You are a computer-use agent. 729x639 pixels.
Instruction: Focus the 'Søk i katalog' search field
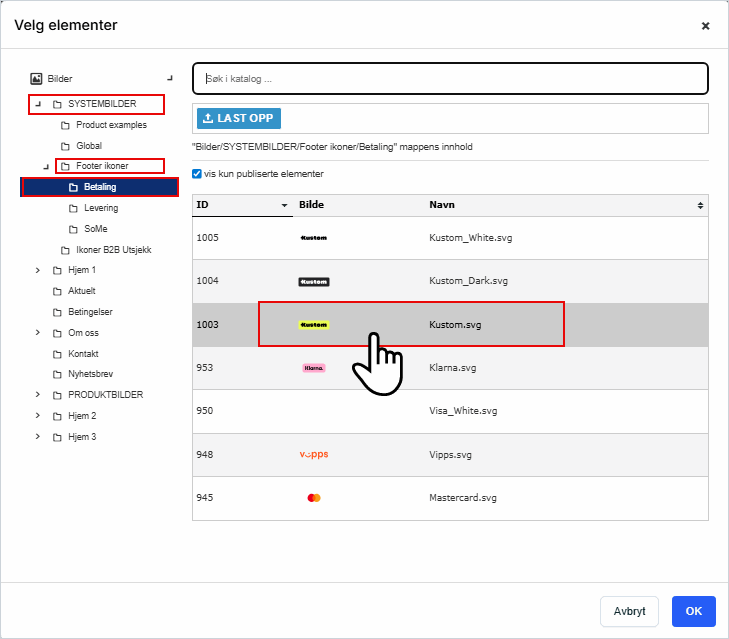[450, 78]
